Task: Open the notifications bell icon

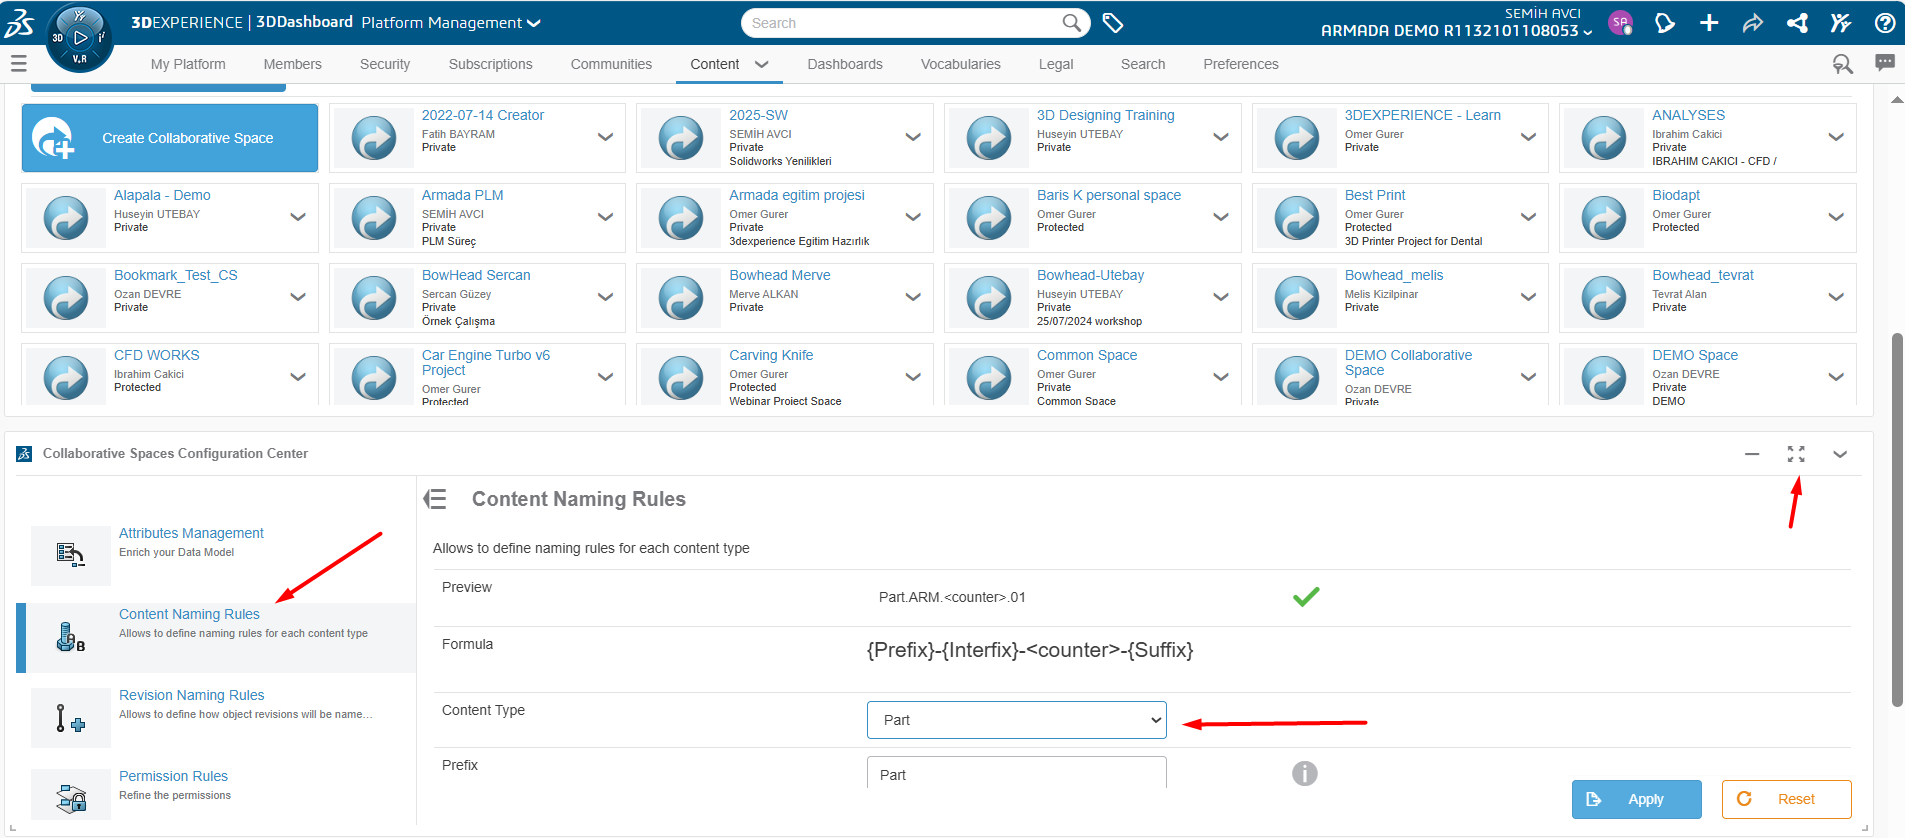Action: pos(1665,23)
